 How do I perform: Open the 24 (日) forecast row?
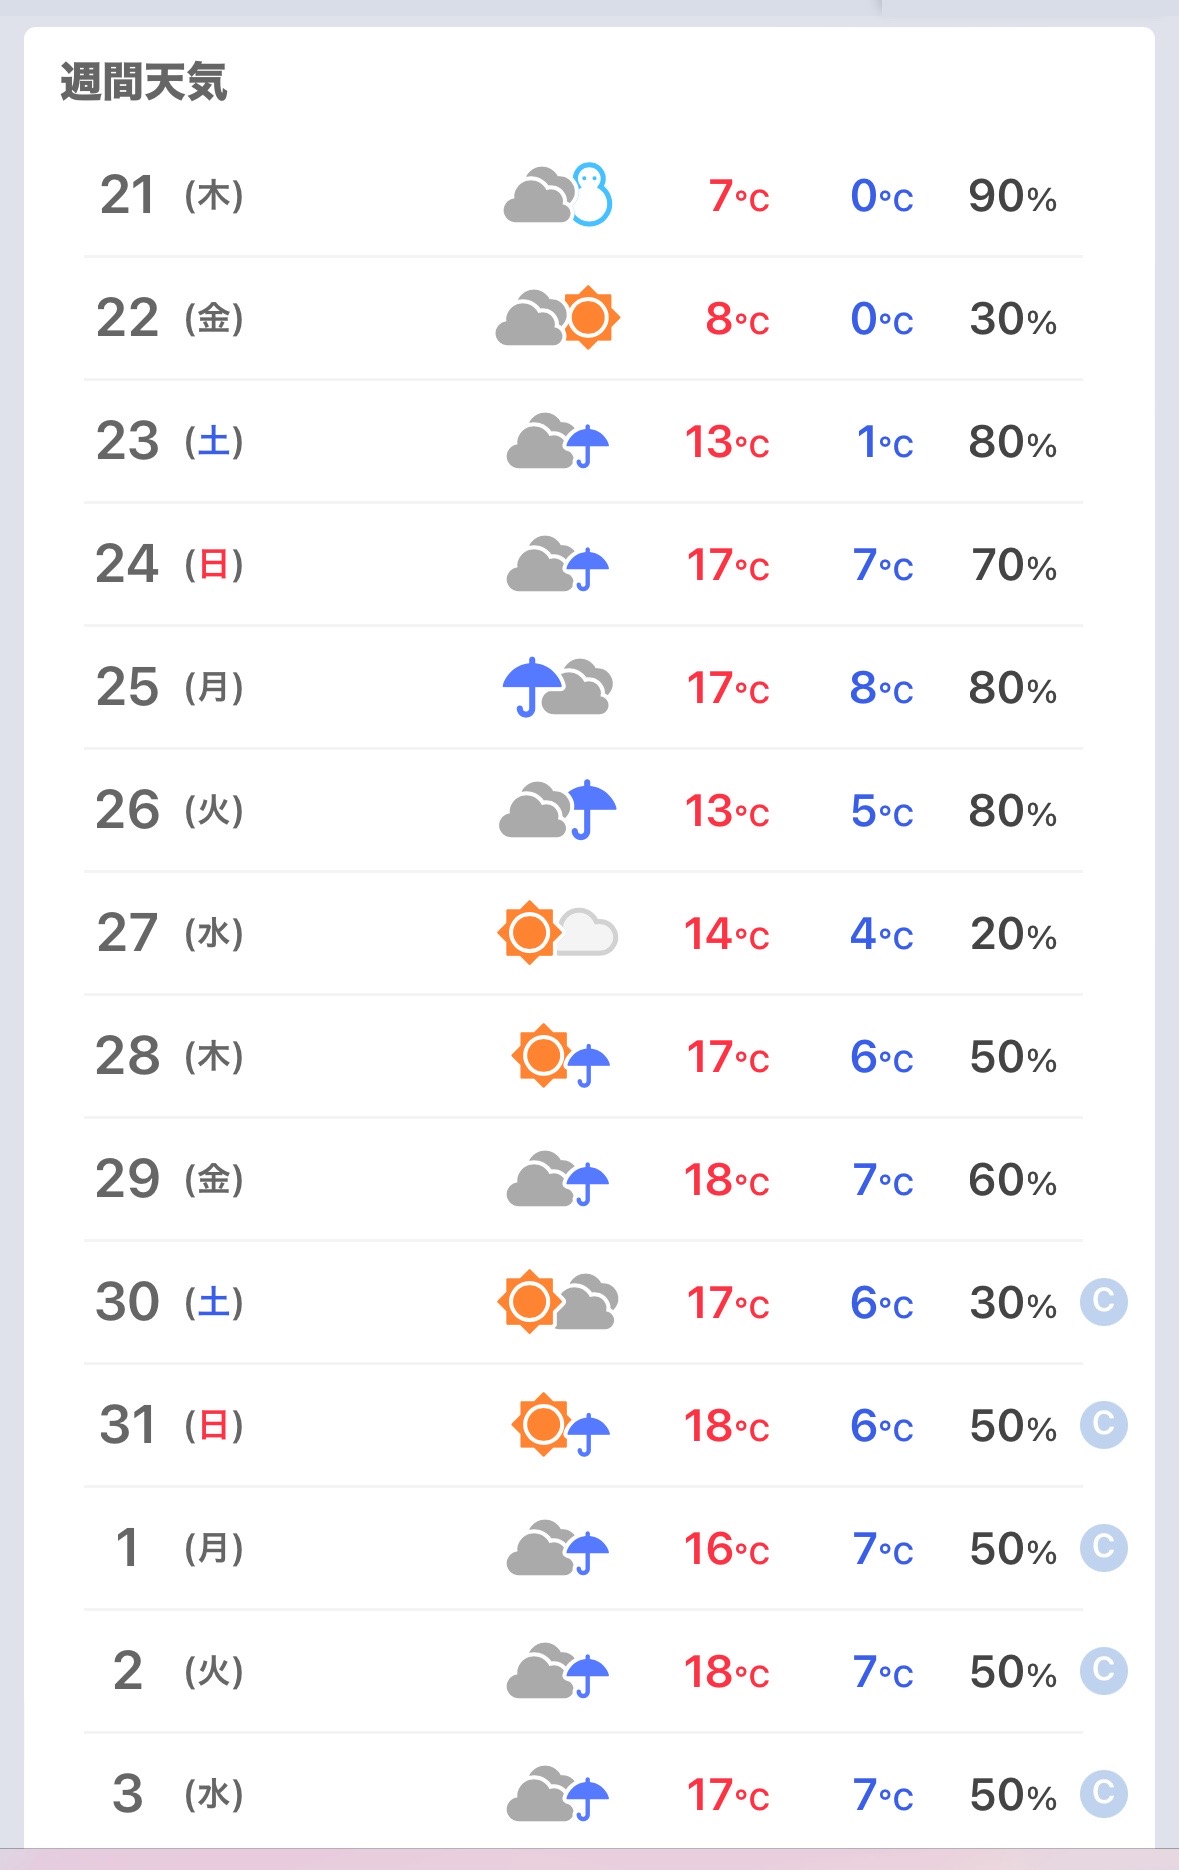point(583,564)
